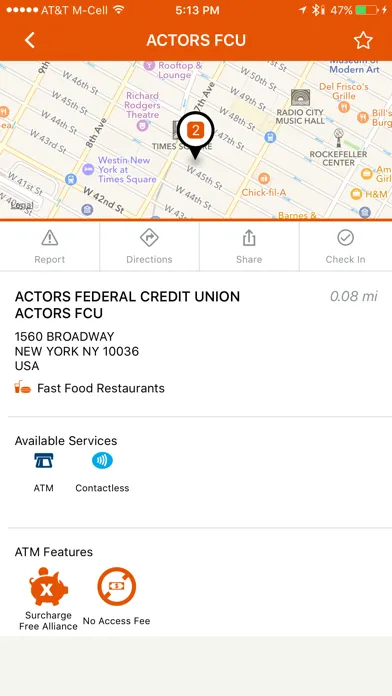Add location to favorites with star icon

[363, 40]
